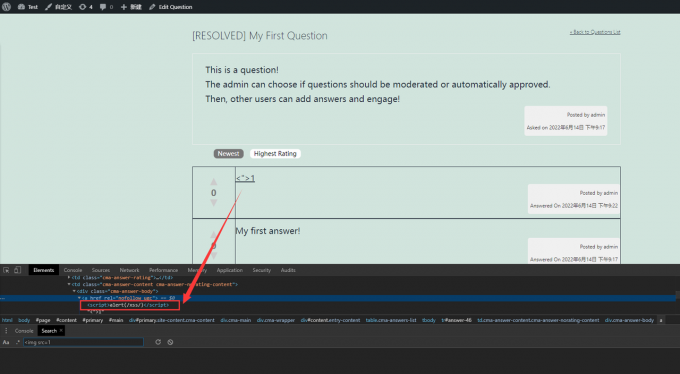Open the 新建 new content menu
This screenshot has width=680, height=374.
(131, 7)
